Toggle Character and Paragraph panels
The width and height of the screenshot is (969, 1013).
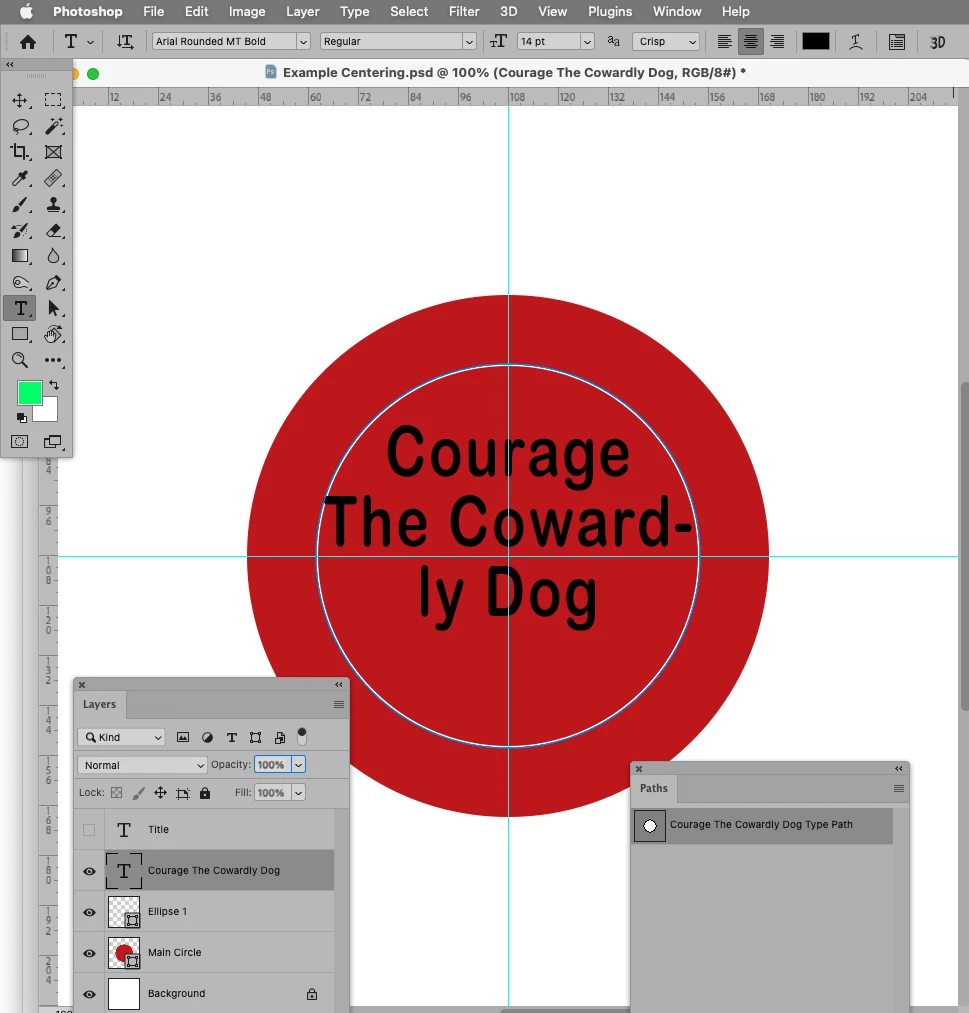tap(897, 42)
